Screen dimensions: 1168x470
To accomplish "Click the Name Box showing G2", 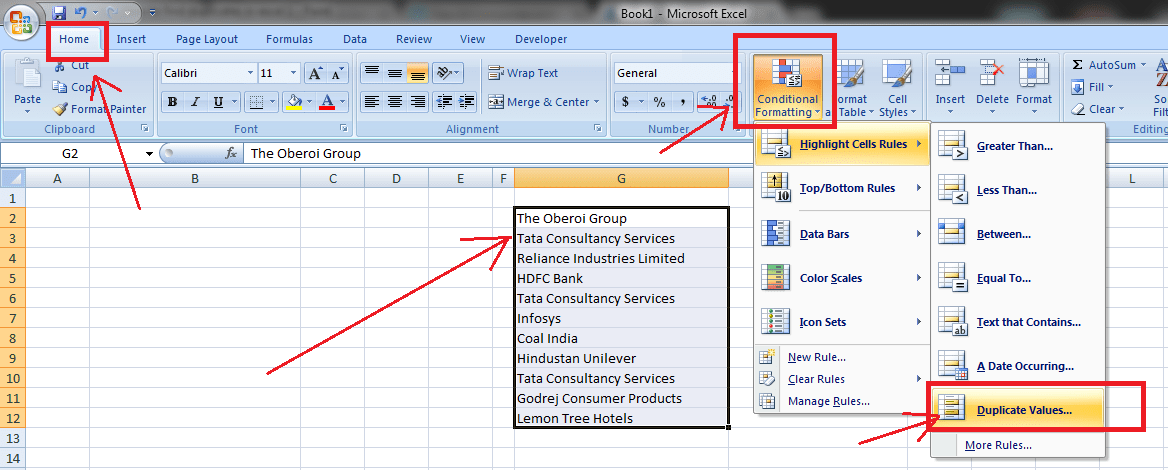I will pyautogui.click(x=71, y=153).
